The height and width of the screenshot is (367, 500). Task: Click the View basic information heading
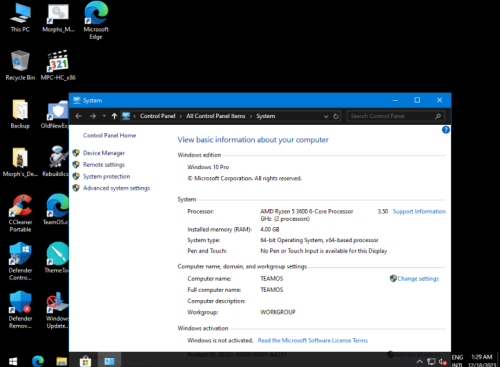pos(253,140)
